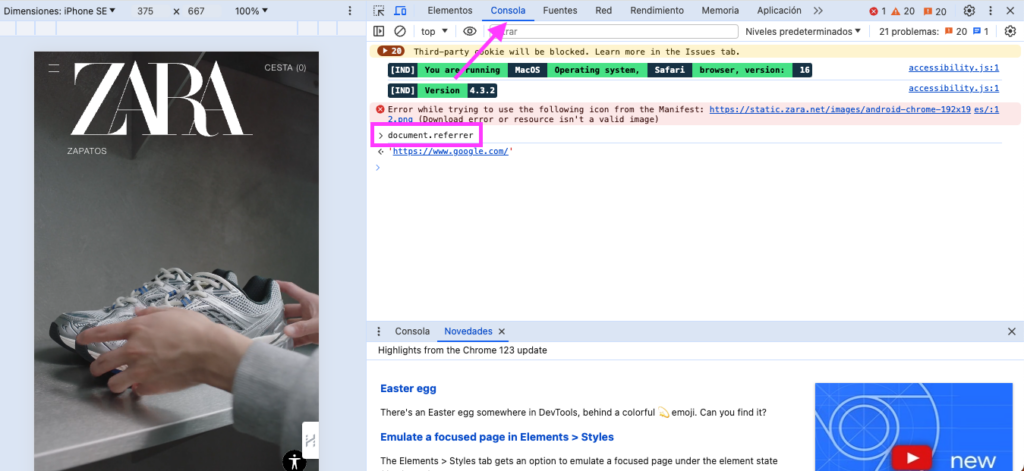Open the top context dropdown

(434, 31)
